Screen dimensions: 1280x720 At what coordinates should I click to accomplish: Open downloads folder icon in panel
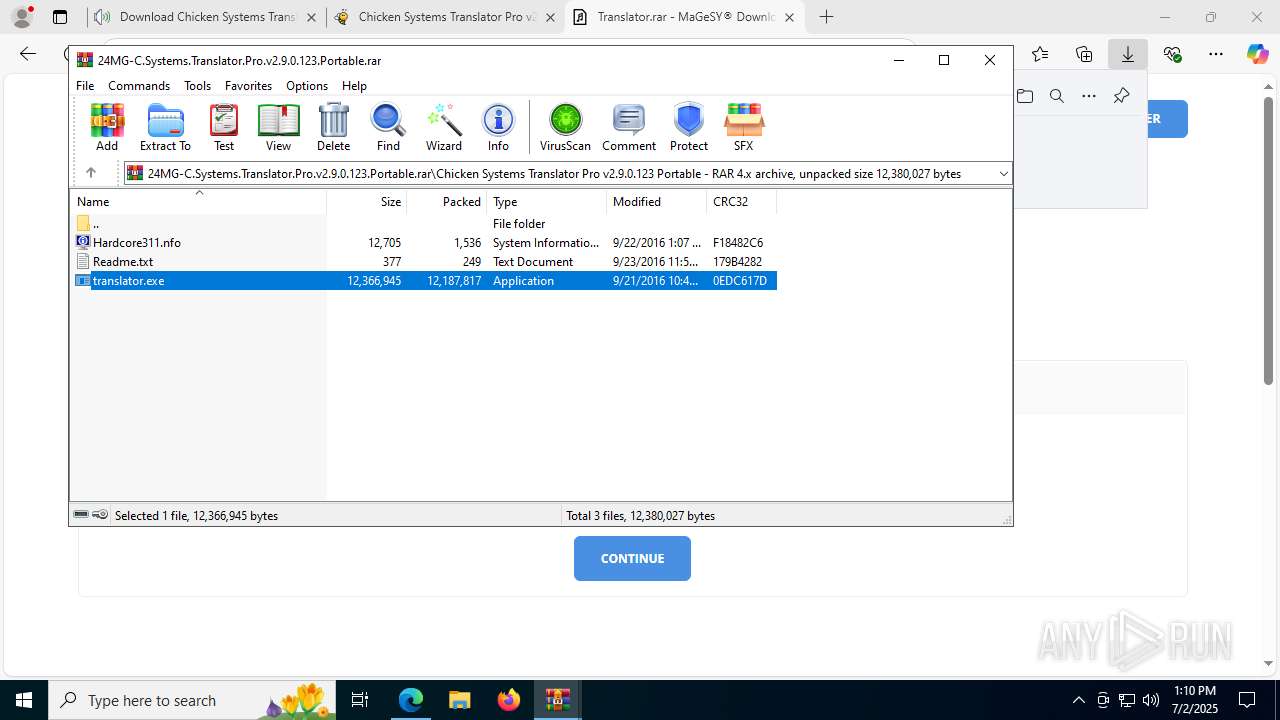click(x=1025, y=96)
